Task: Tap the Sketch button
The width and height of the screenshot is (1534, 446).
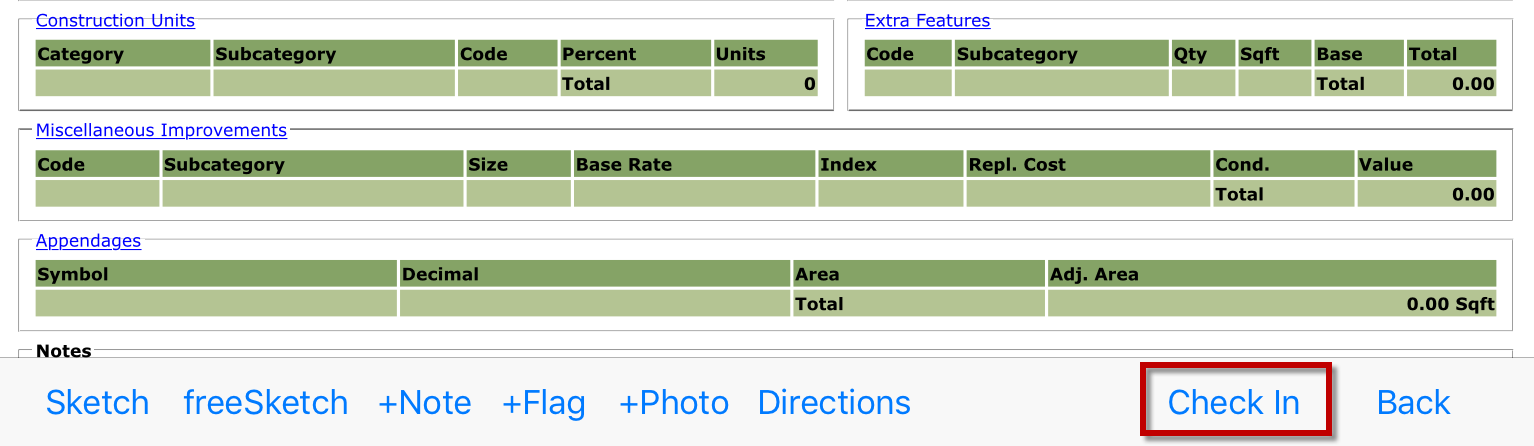Action: coord(98,402)
